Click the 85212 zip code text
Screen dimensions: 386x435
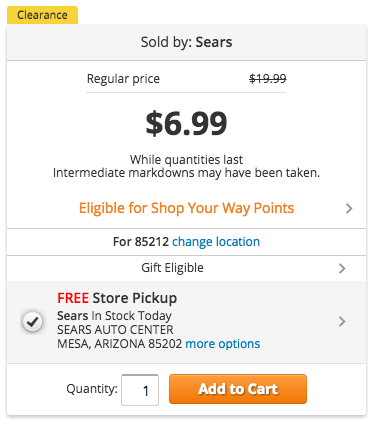(x=152, y=242)
